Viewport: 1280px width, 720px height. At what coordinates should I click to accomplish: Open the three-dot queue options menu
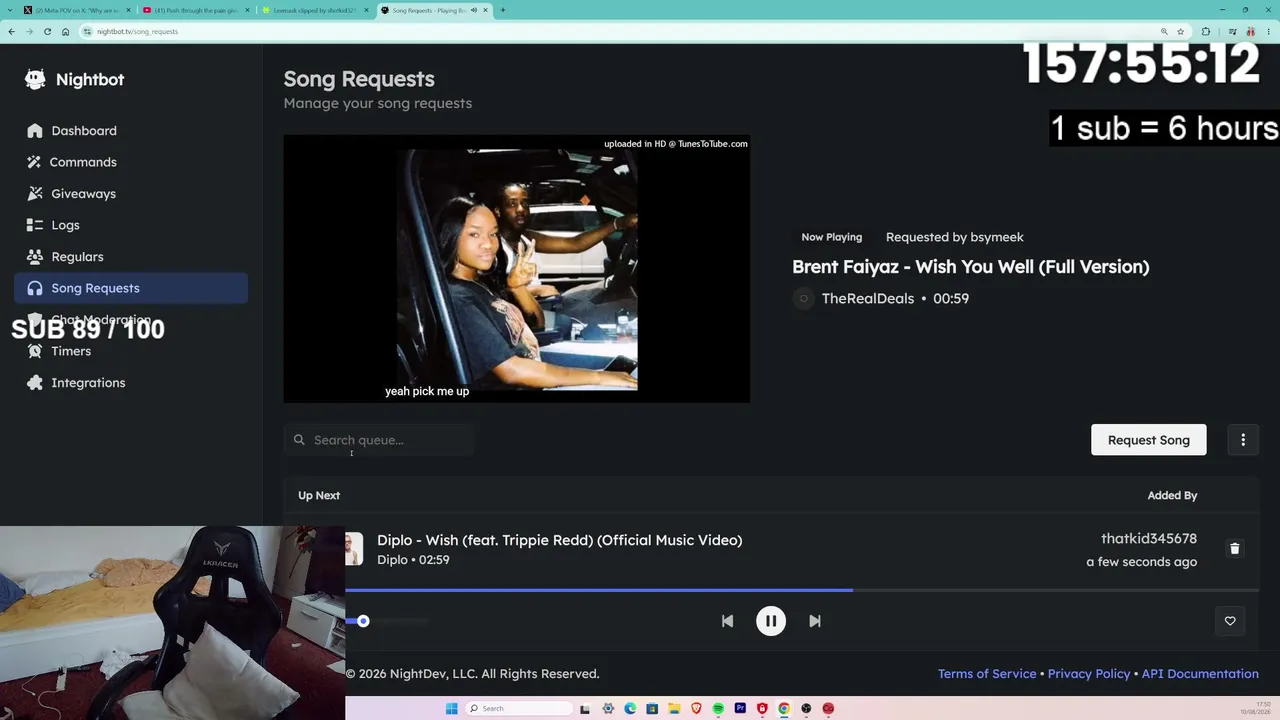(1243, 440)
